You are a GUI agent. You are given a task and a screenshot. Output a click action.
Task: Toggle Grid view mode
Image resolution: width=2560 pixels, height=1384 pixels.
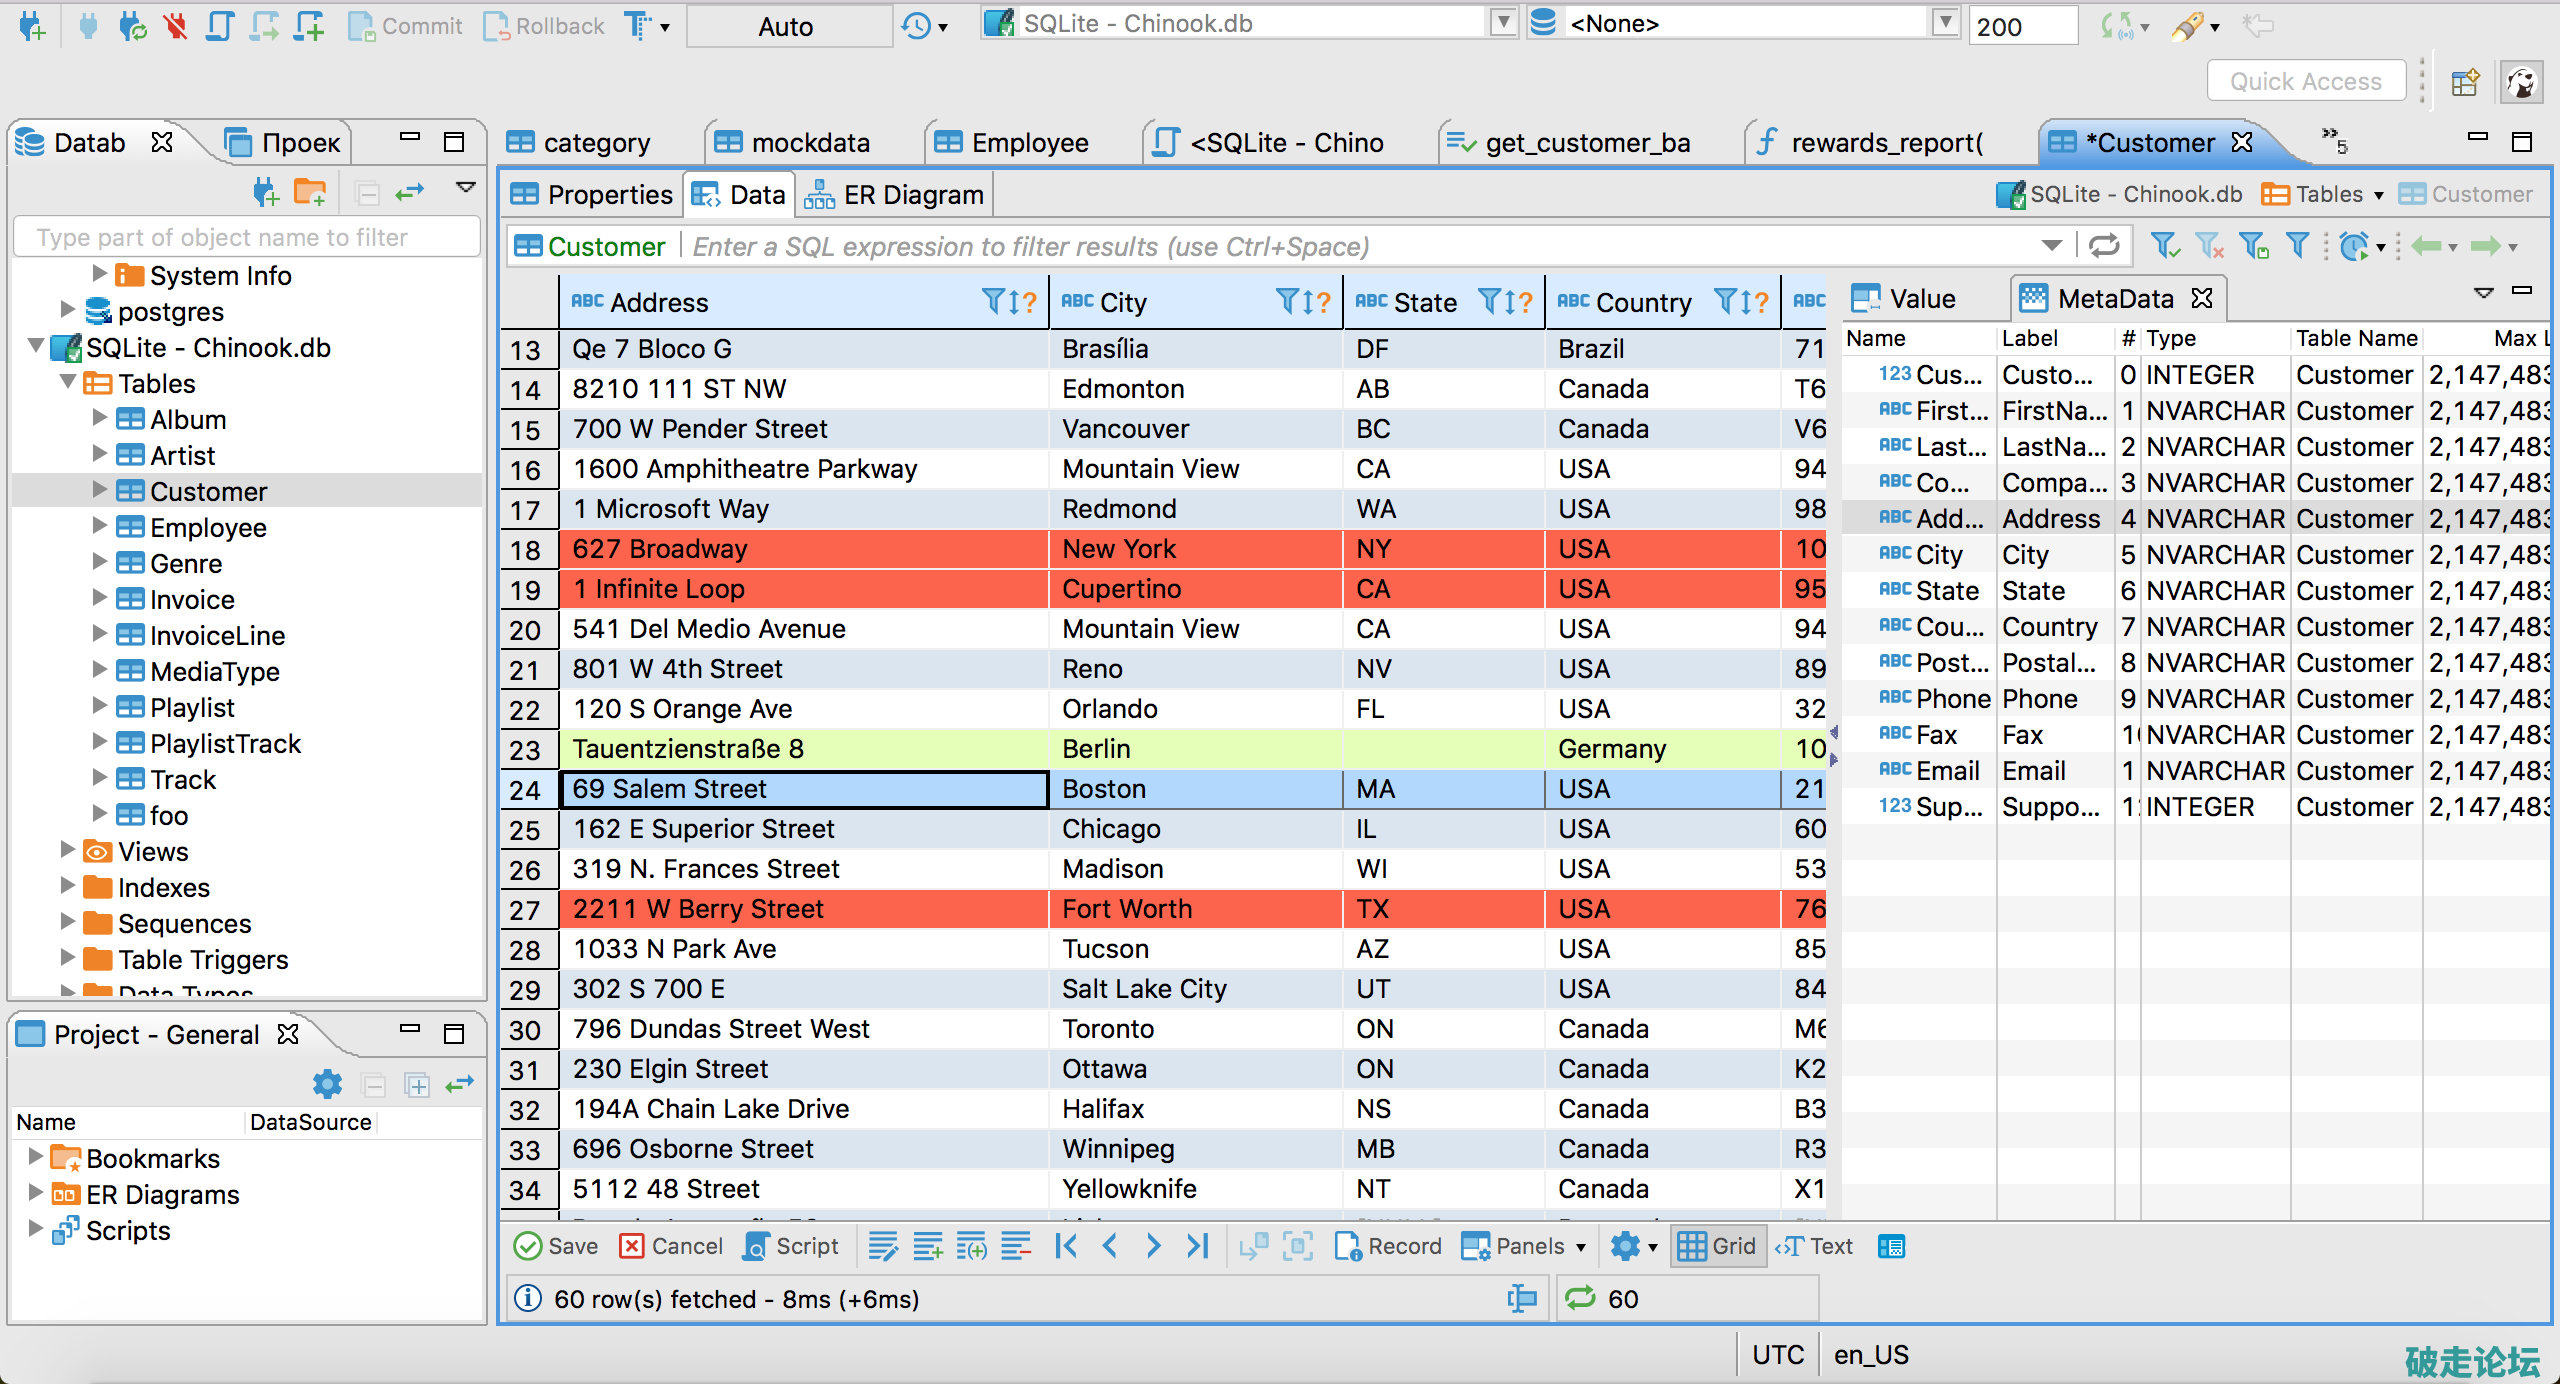tap(1717, 1246)
